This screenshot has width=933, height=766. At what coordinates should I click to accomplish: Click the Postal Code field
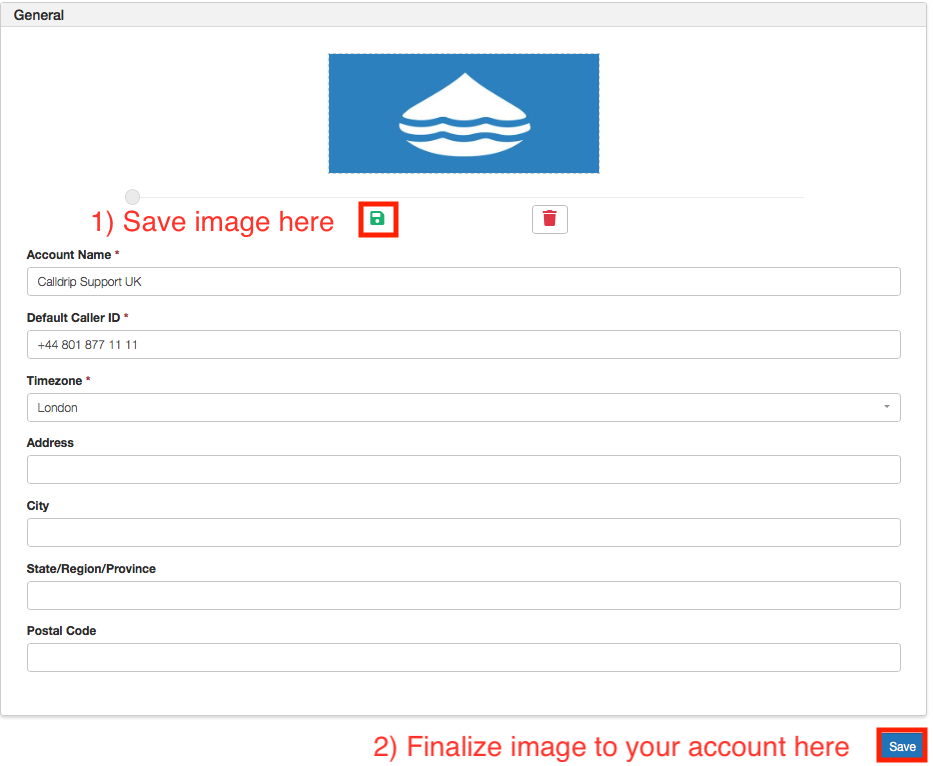tap(464, 658)
